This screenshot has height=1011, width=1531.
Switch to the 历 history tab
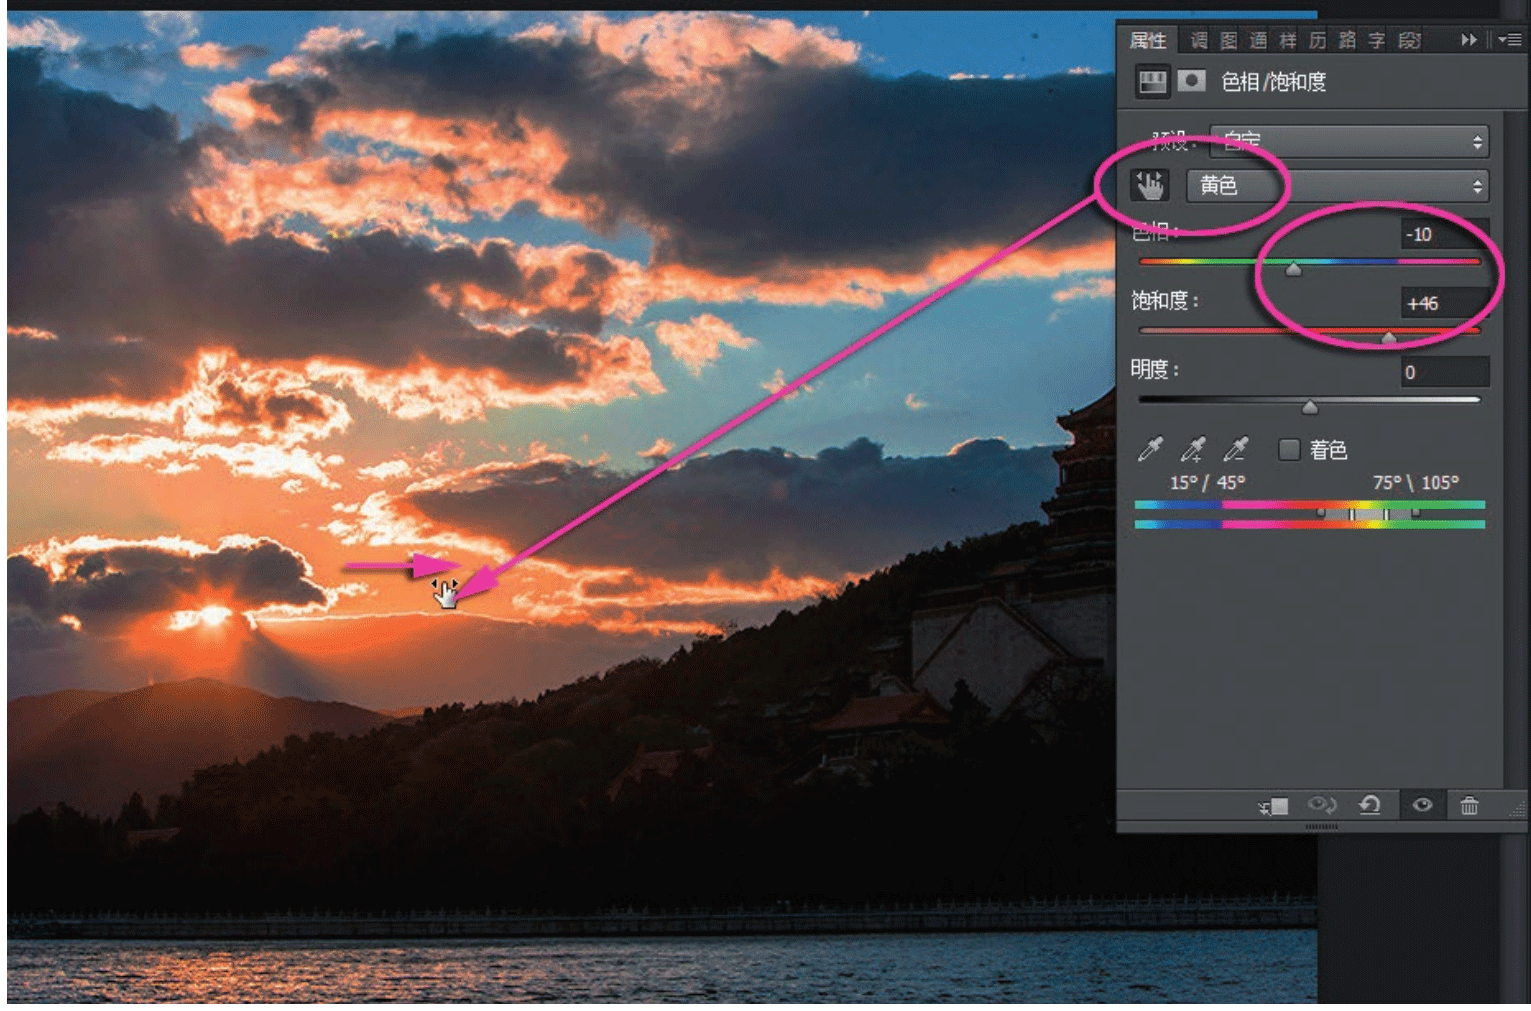click(x=1318, y=40)
